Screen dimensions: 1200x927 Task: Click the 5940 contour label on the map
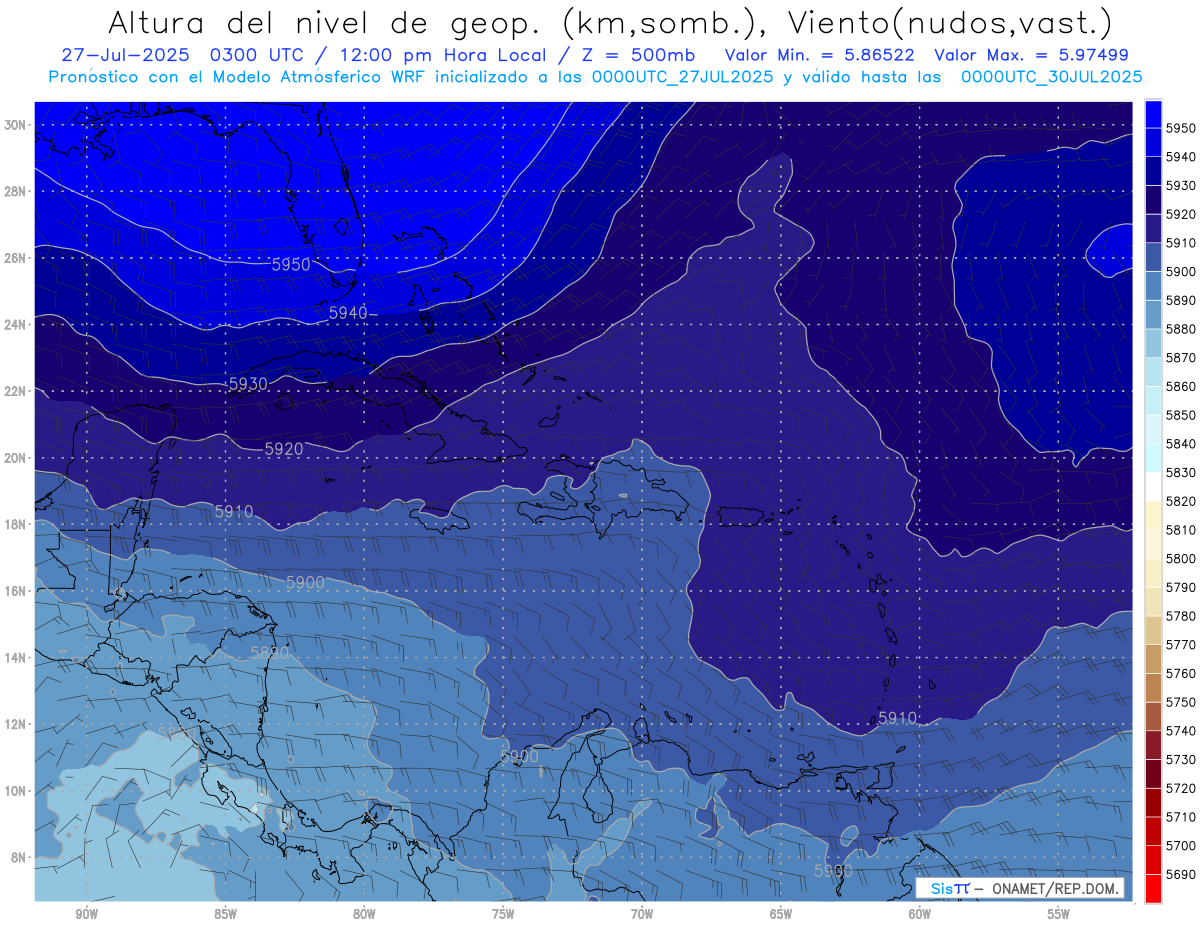point(348,313)
